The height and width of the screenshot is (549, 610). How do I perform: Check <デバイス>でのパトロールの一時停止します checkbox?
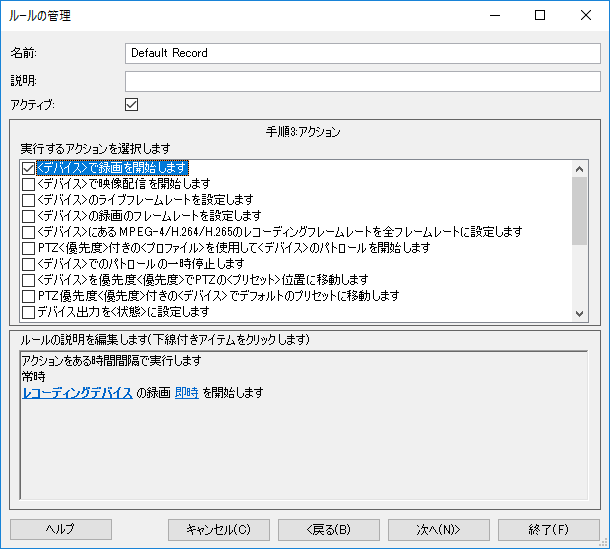coord(28,264)
